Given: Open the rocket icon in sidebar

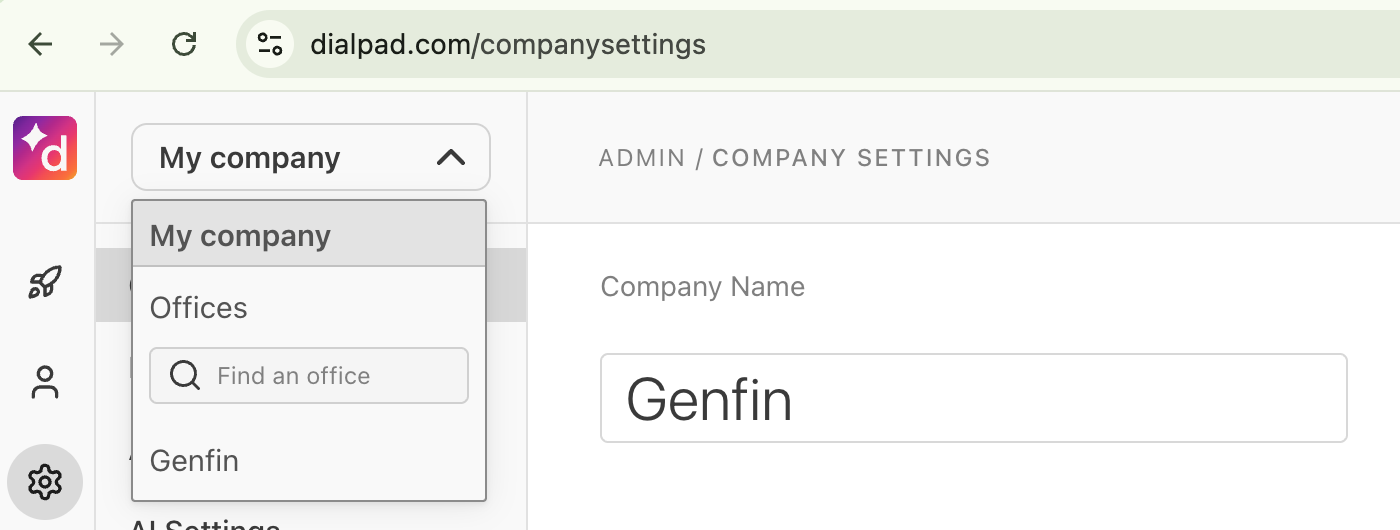Looking at the screenshot, I should point(45,283).
